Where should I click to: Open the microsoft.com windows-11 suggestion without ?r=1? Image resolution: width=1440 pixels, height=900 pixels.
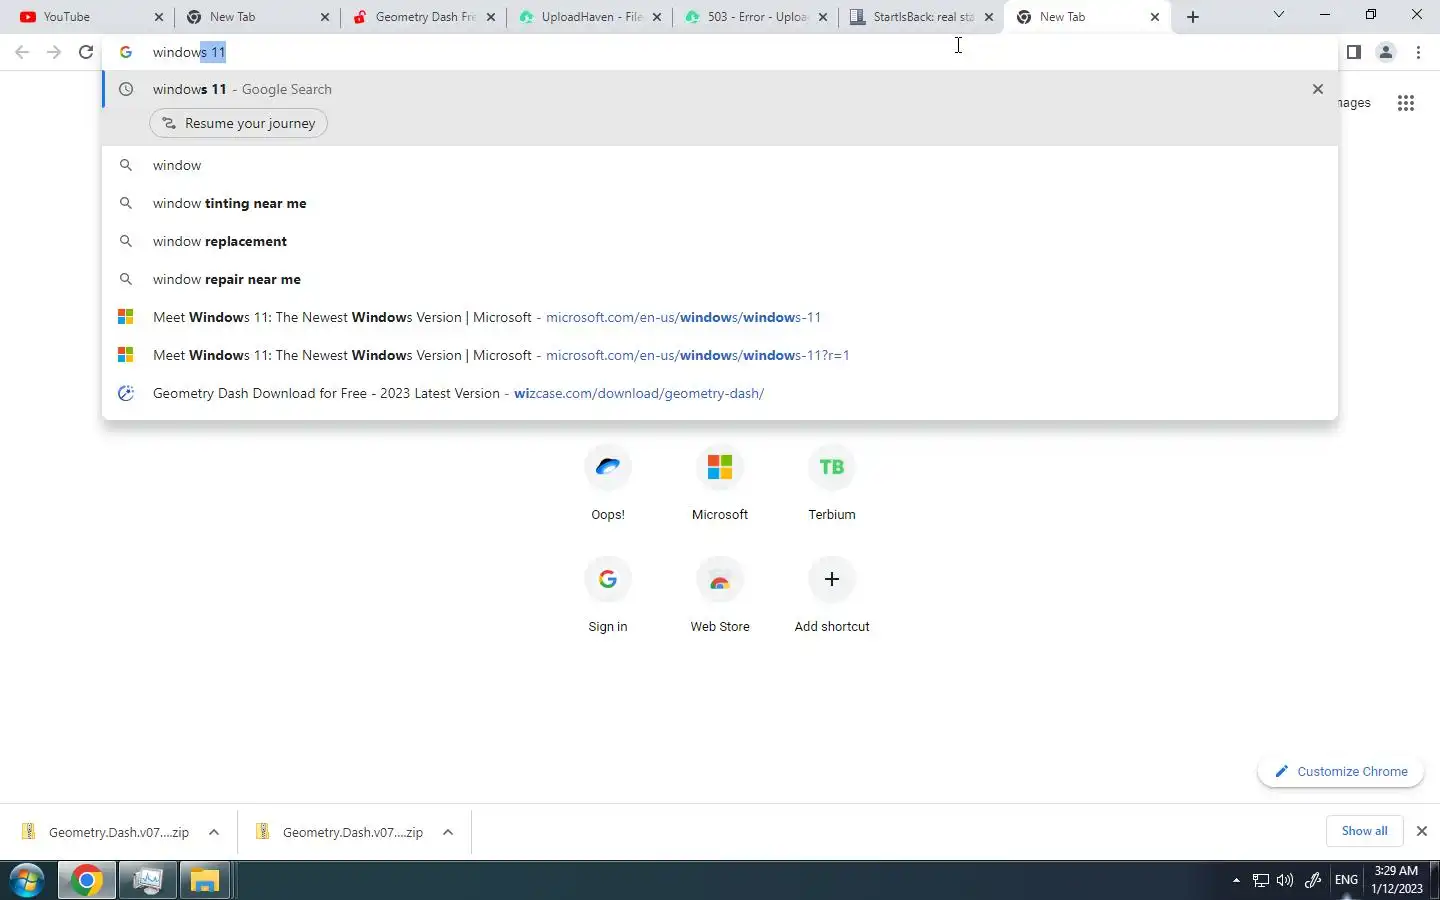click(720, 317)
